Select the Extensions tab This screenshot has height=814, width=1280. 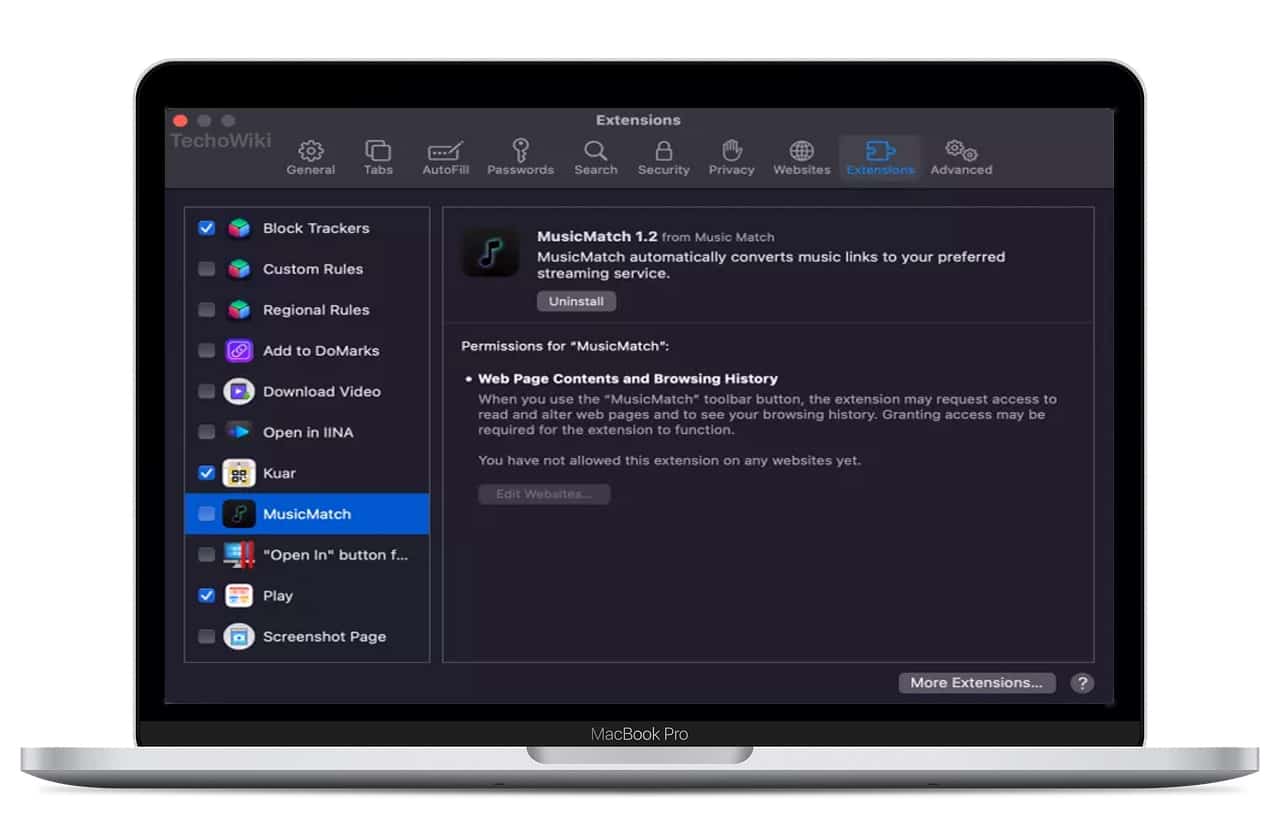[x=880, y=158]
